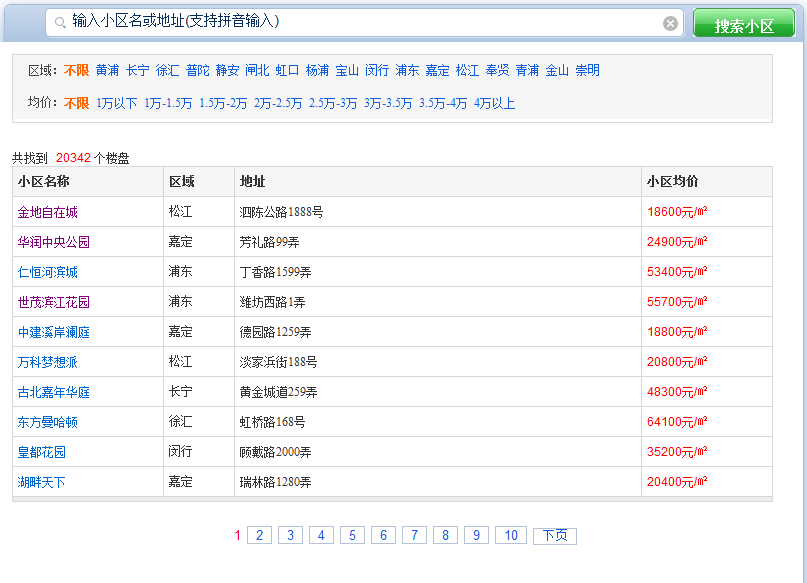Filter by 闵行 district
The image size is (807, 583).
[x=377, y=70]
